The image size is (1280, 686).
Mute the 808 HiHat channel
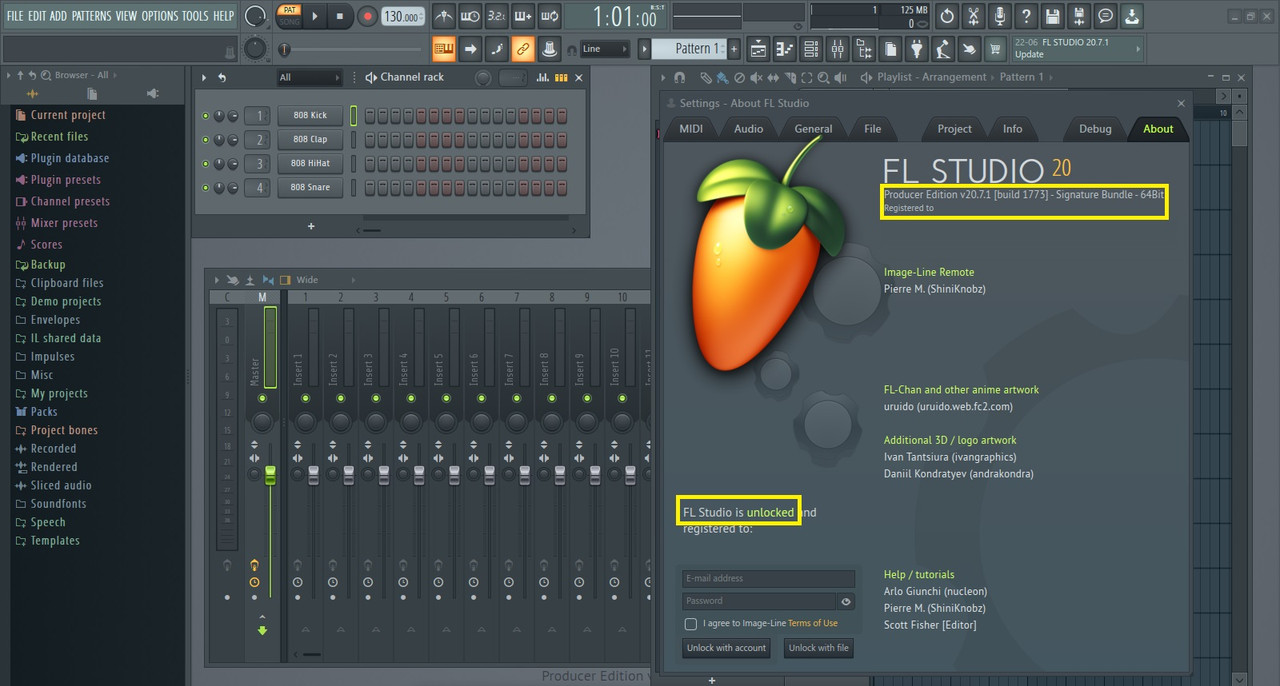coord(206,164)
